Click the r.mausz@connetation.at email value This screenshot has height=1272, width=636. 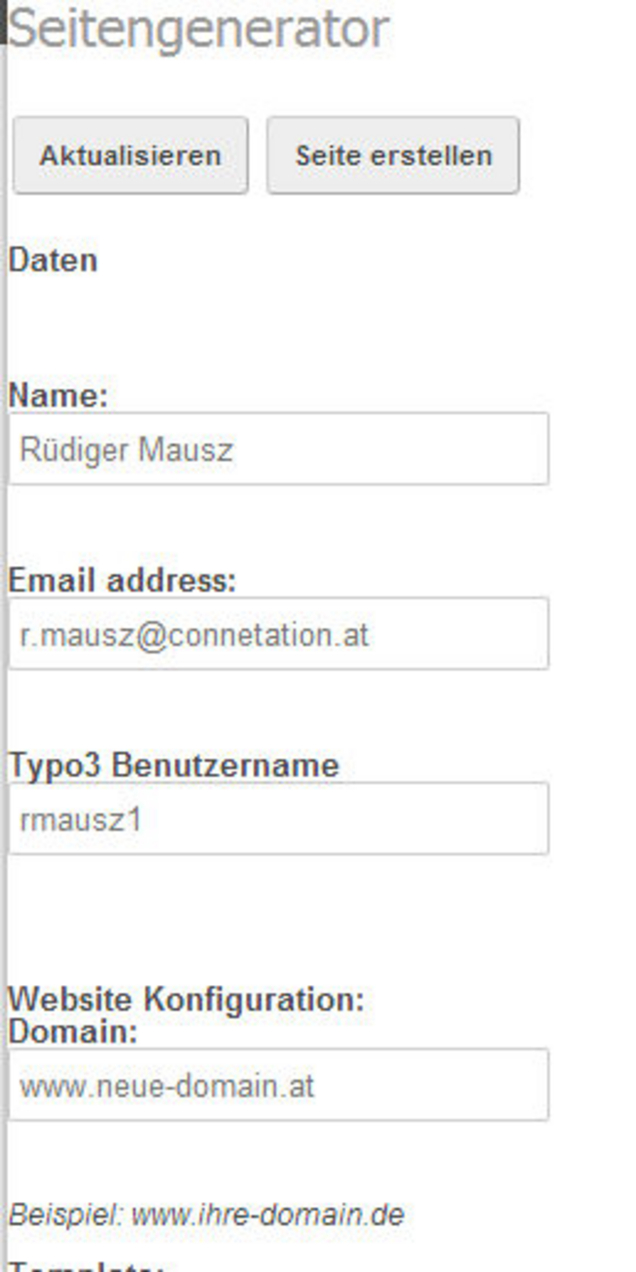pyautogui.click(x=194, y=635)
